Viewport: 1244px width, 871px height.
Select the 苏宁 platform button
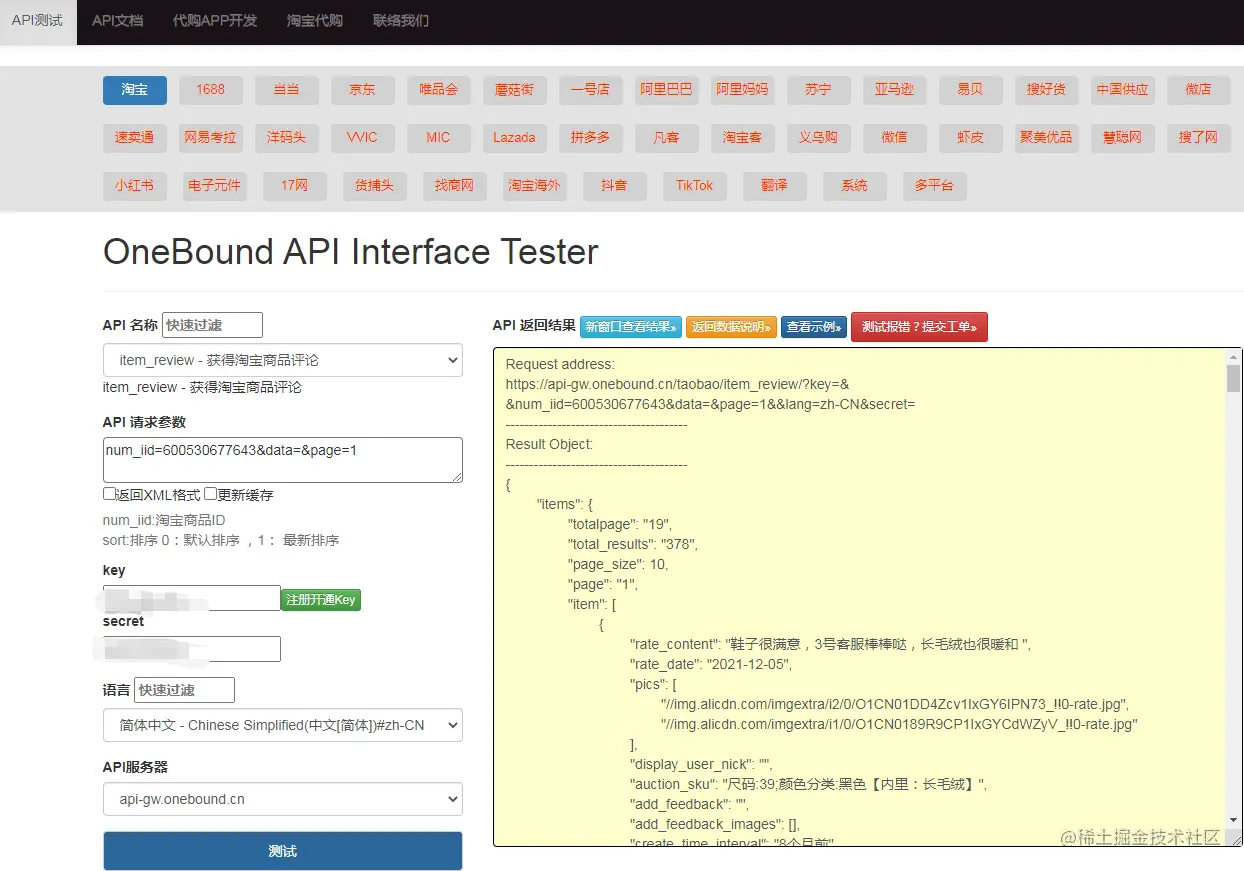818,90
